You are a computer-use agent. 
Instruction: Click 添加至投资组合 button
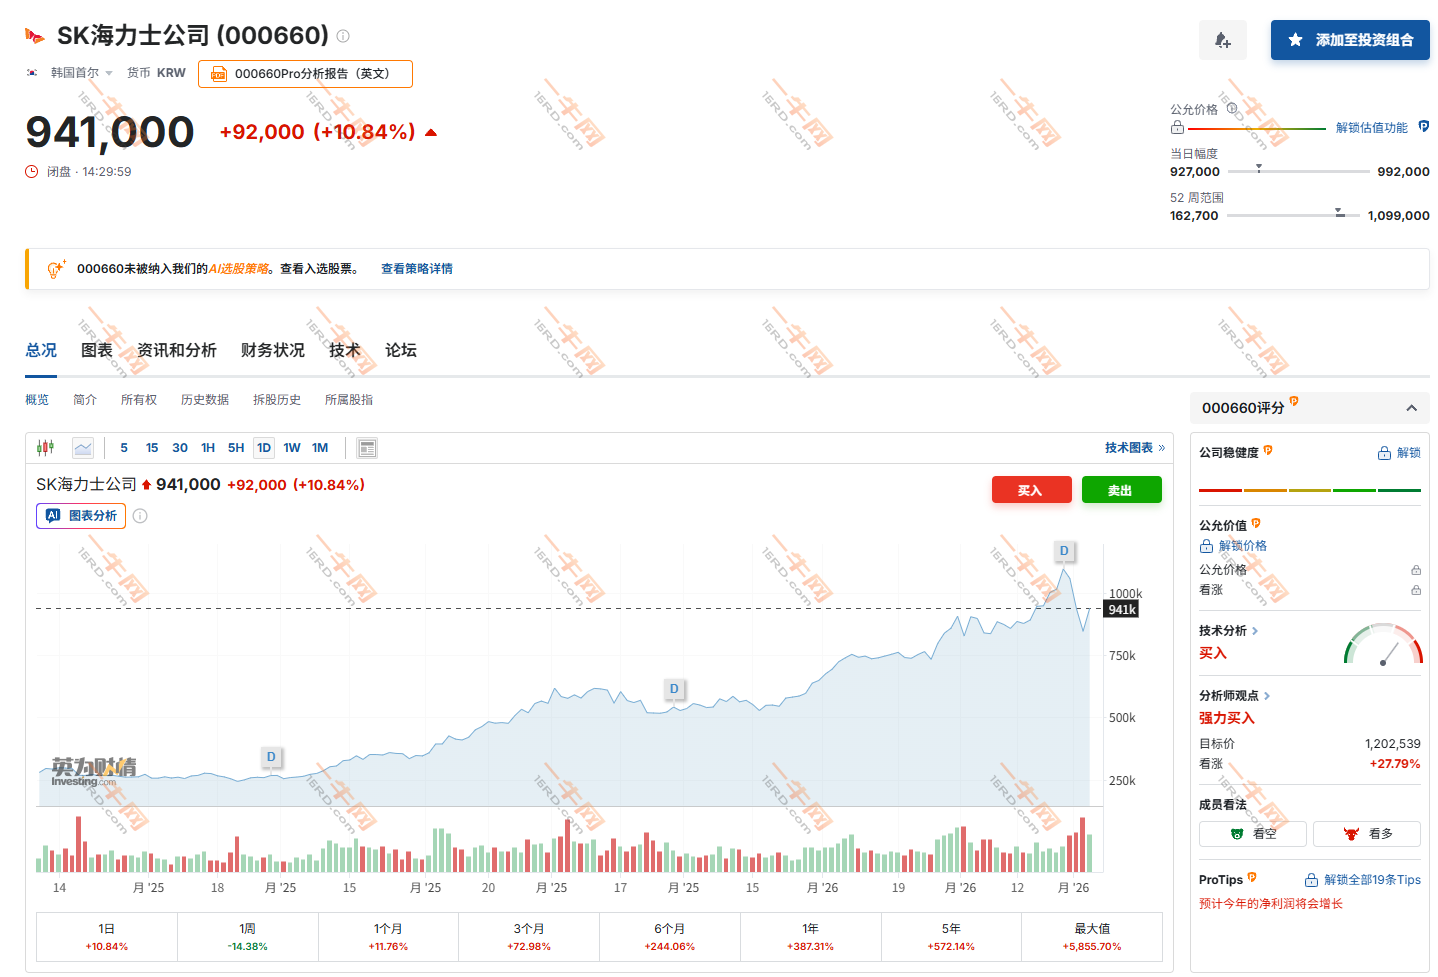coord(1350,40)
